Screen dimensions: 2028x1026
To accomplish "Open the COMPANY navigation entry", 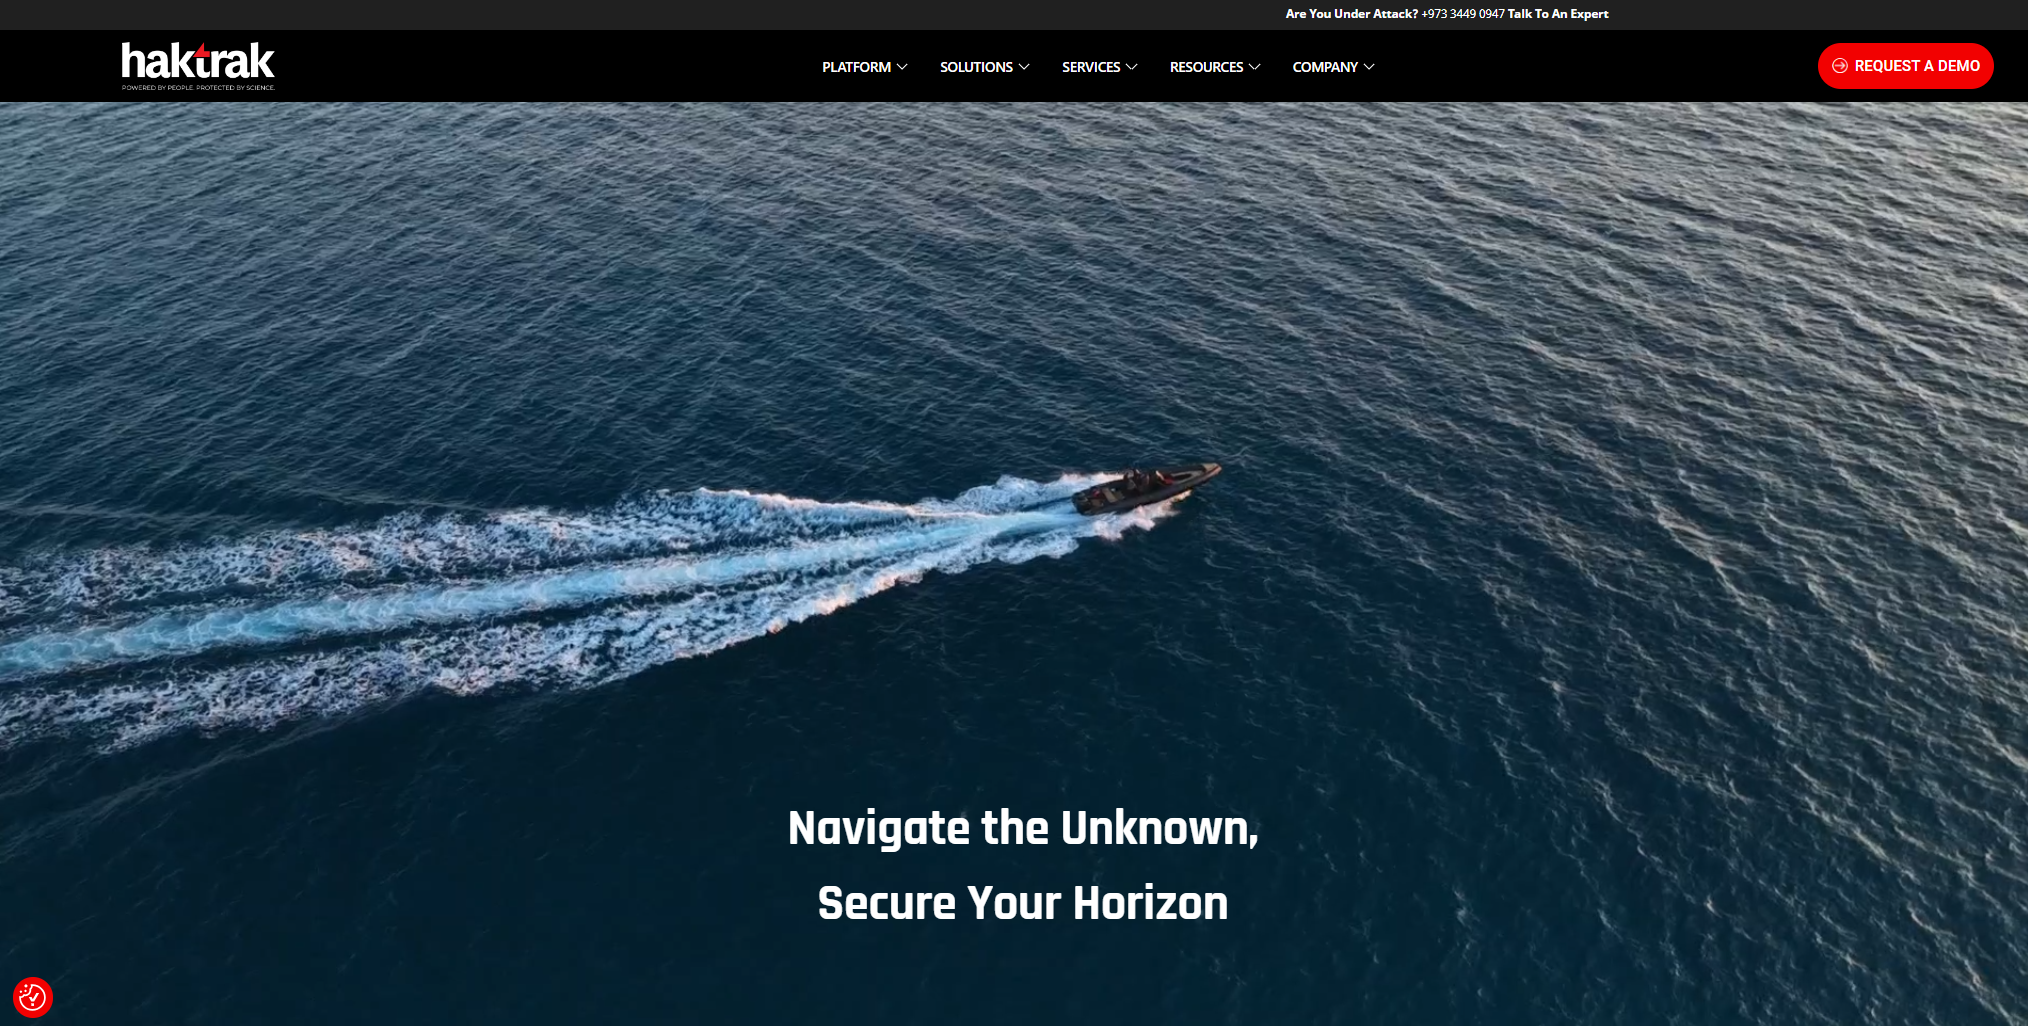I will click(x=1327, y=67).
